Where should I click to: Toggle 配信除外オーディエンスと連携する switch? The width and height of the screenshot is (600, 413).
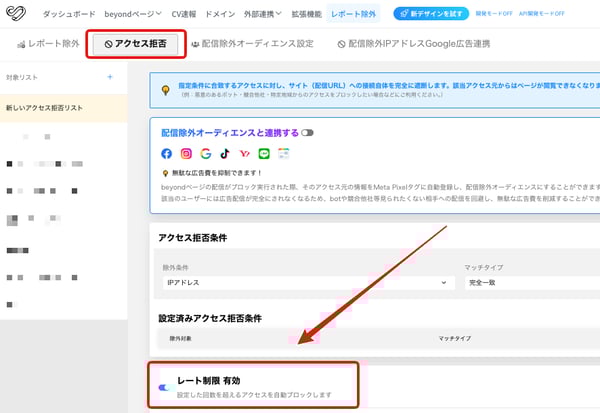point(307,132)
